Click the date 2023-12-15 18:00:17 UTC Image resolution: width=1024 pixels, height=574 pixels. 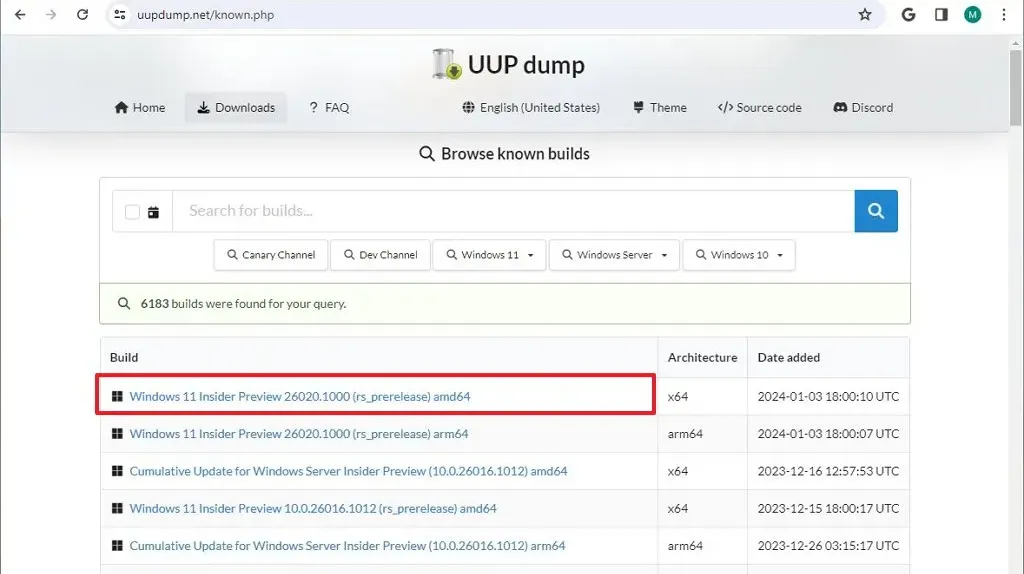tap(828, 508)
